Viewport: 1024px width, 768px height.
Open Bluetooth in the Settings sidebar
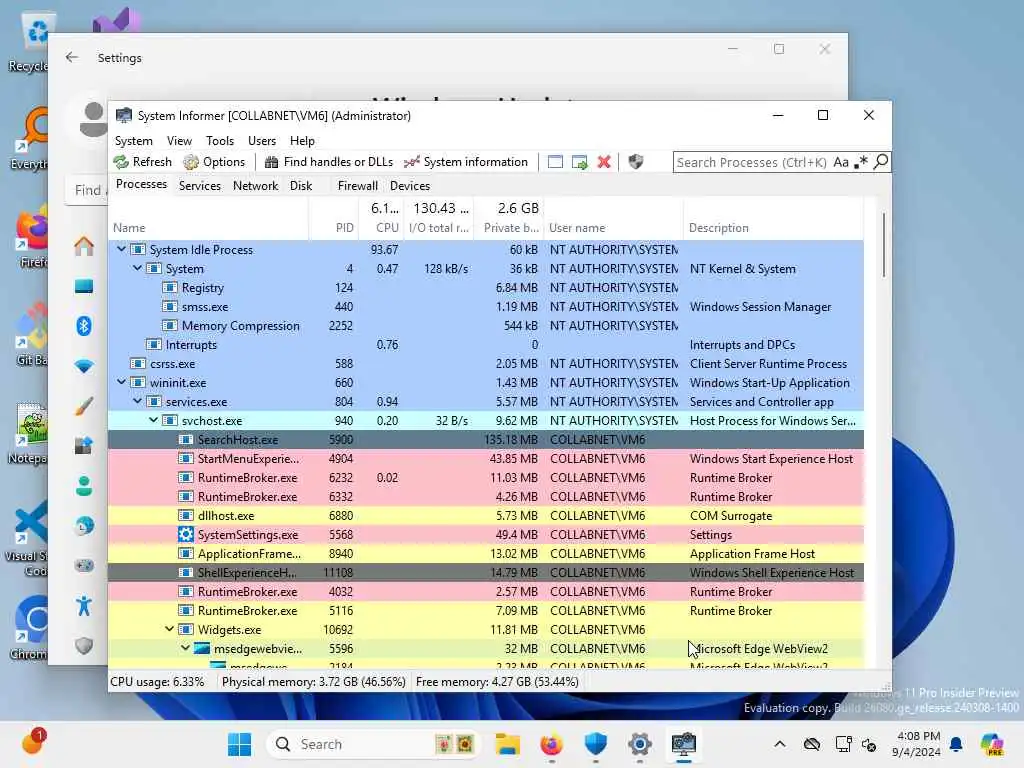pyautogui.click(x=84, y=325)
